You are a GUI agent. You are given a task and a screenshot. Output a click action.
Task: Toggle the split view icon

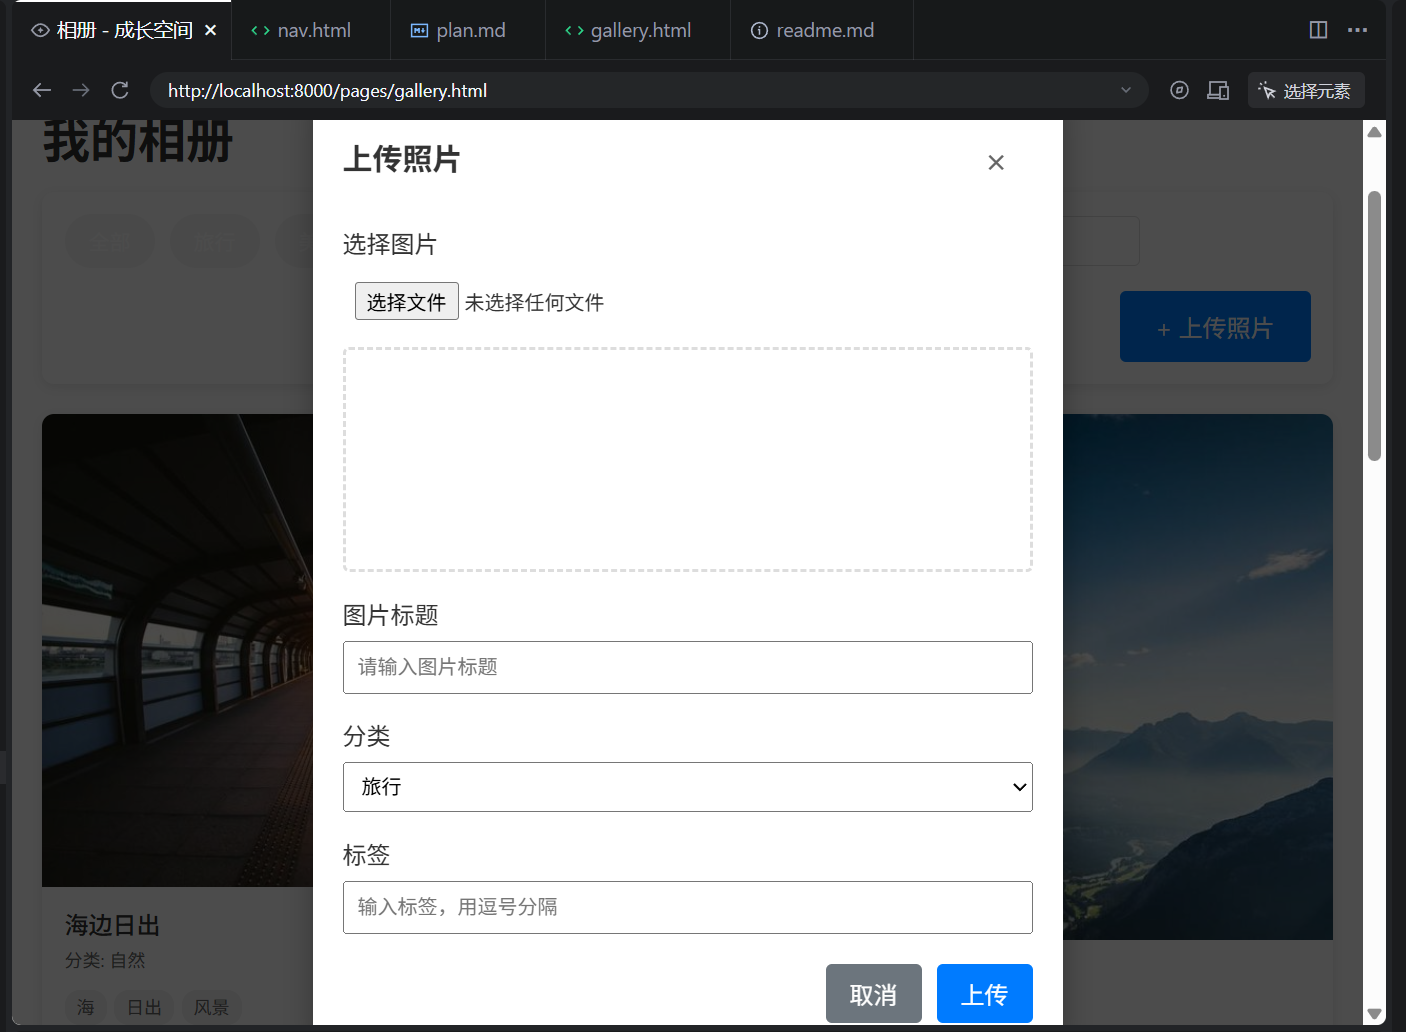coord(1317,30)
